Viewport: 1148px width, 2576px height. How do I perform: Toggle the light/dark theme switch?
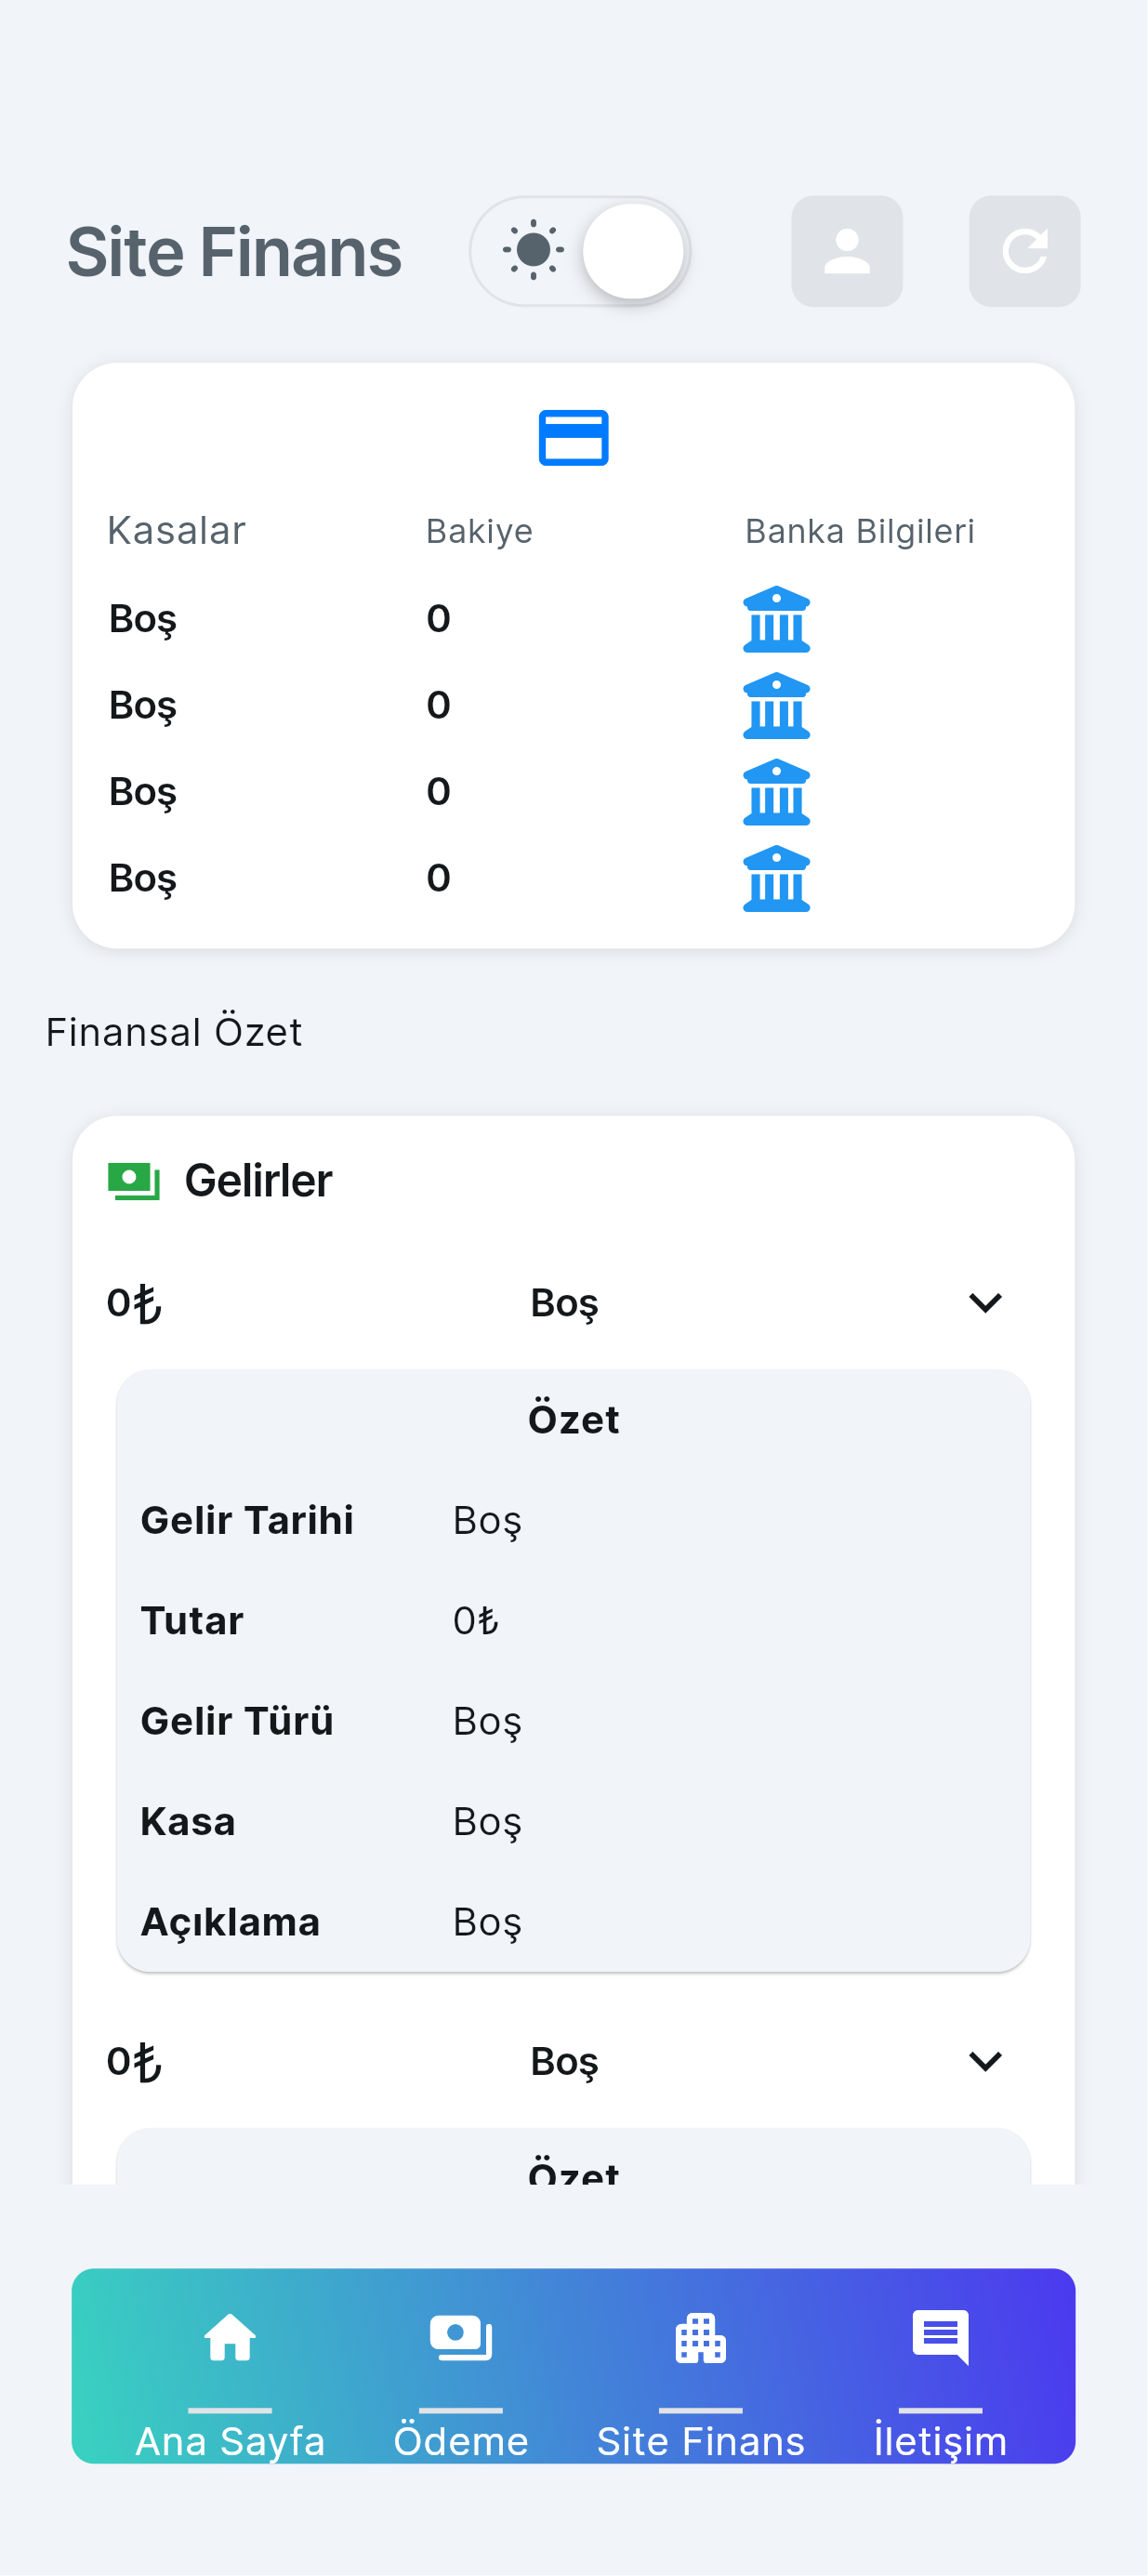pyautogui.click(x=580, y=251)
